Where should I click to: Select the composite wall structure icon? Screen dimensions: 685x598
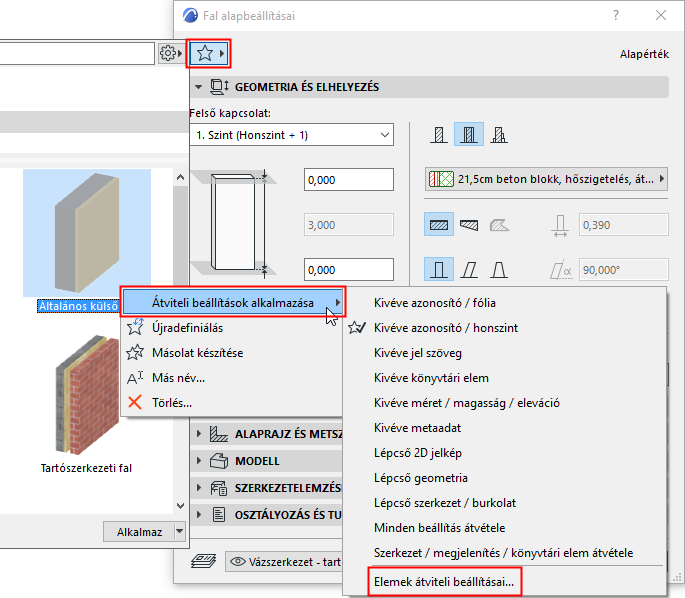(x=469, y=134)
